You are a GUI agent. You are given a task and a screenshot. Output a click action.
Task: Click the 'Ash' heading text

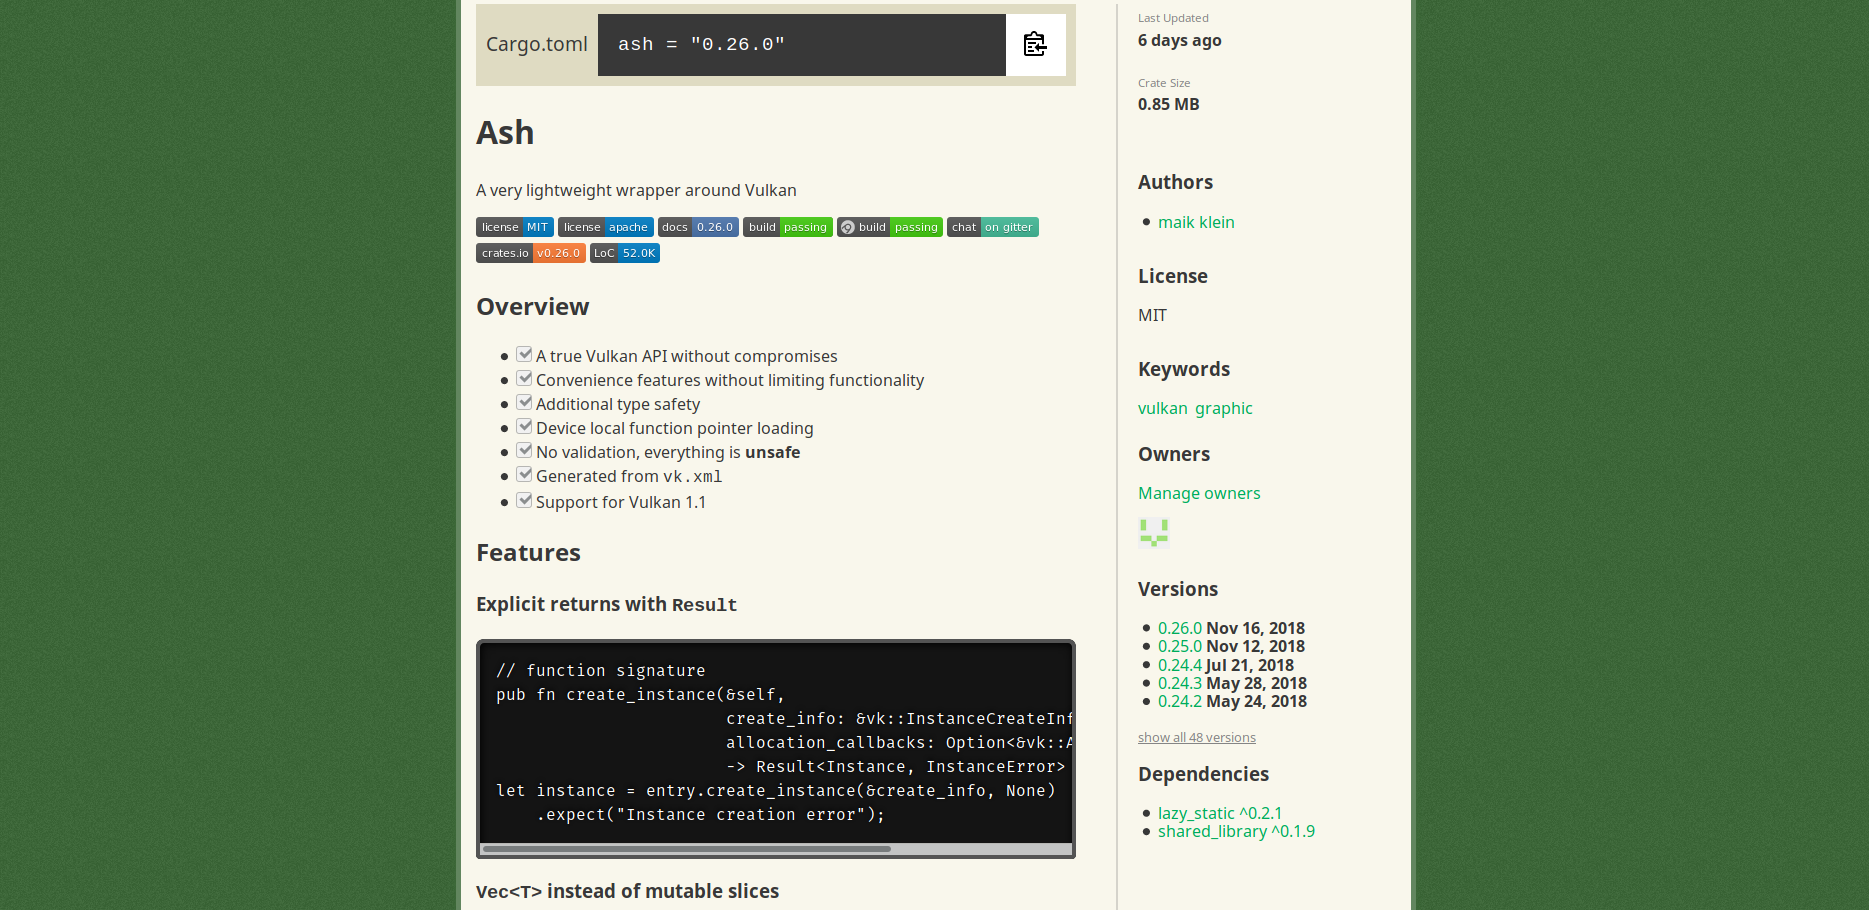[505, 133]
